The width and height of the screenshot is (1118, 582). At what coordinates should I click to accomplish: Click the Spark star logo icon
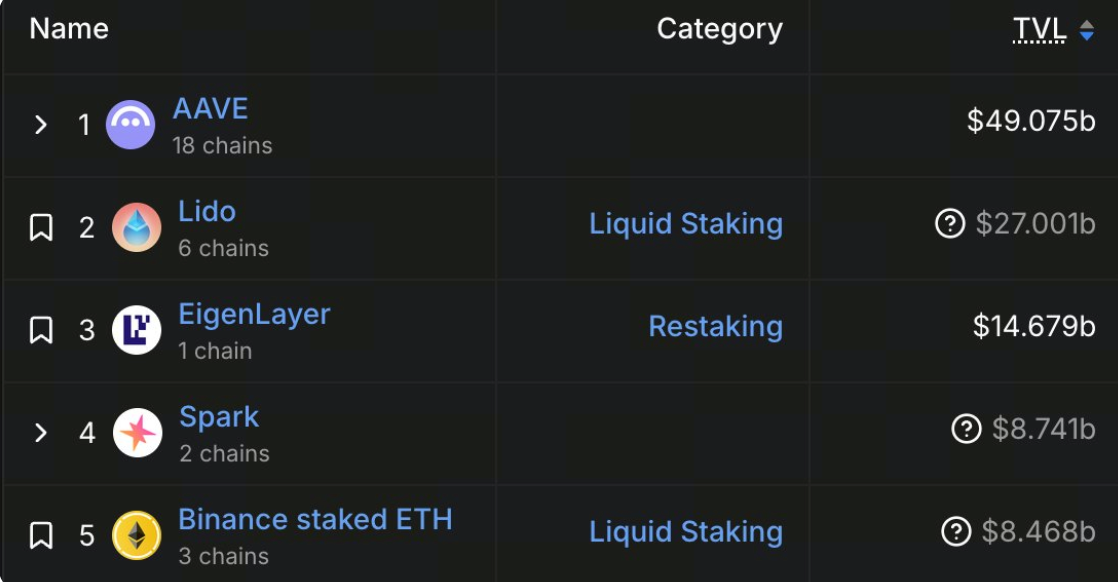point(137,433)
